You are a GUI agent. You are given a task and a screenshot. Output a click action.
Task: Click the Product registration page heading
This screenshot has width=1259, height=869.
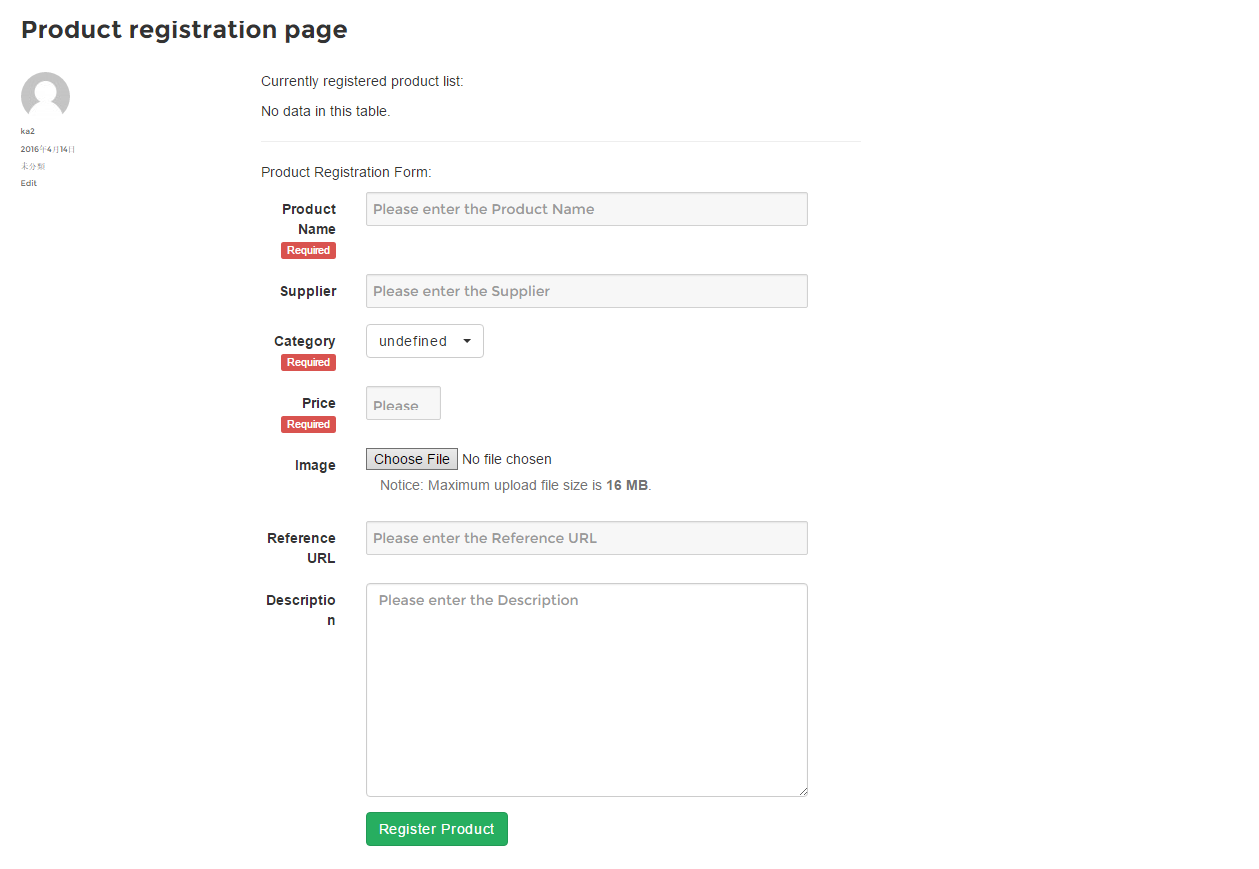(x=184, y=30)
